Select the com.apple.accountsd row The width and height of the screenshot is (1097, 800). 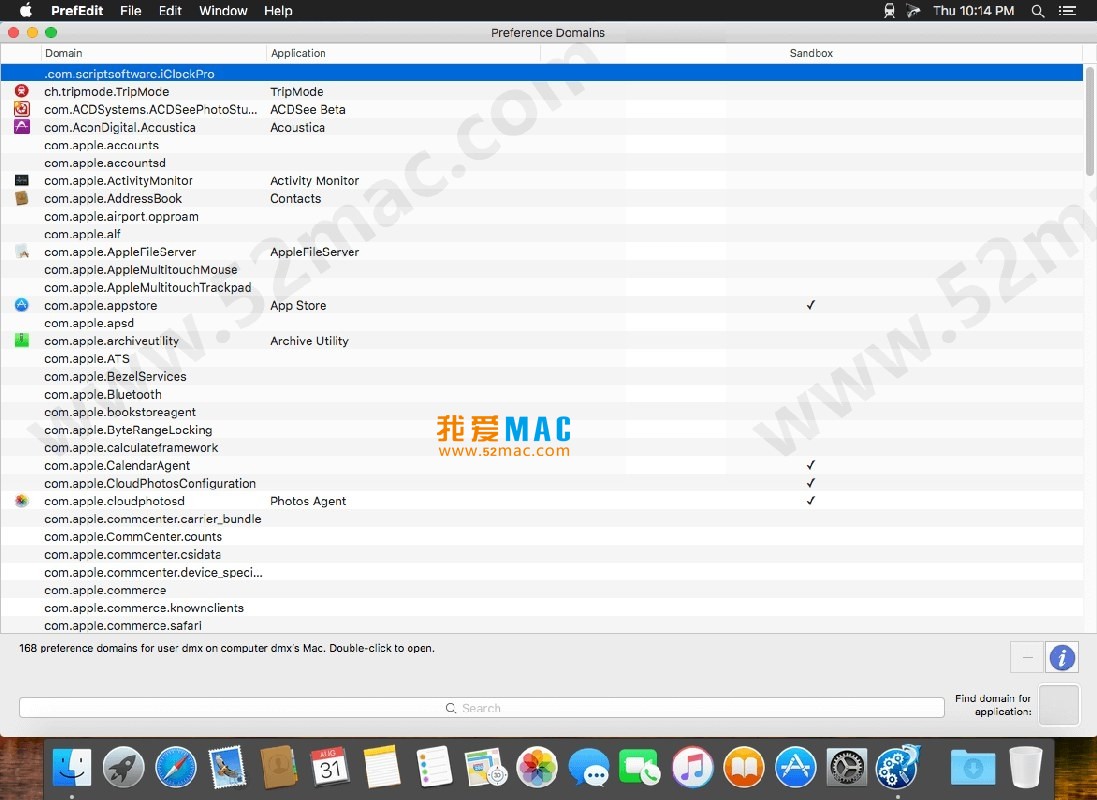pos(542,162)
